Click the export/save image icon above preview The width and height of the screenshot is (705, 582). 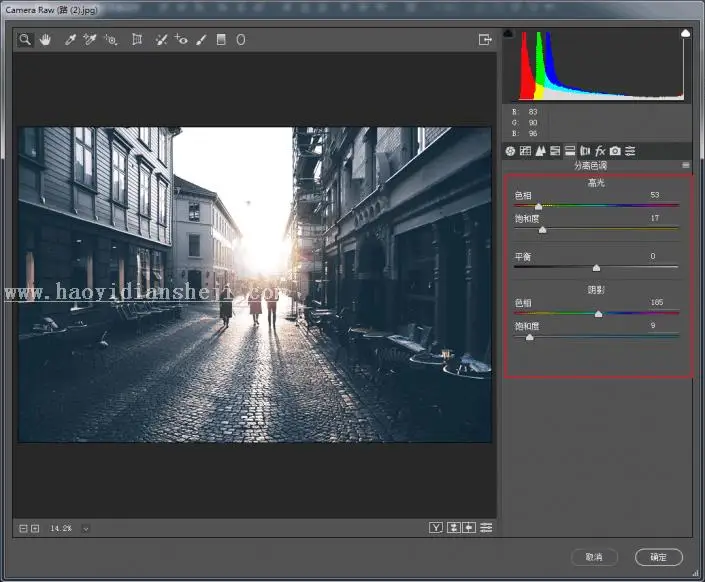point(485,40)
